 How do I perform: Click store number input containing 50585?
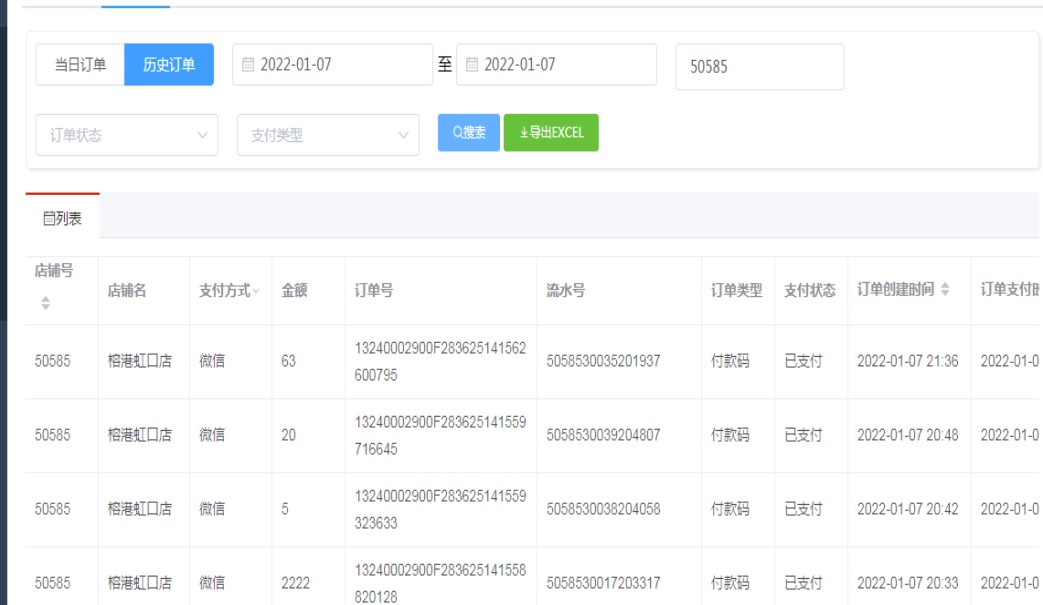(x=759, y=67)
